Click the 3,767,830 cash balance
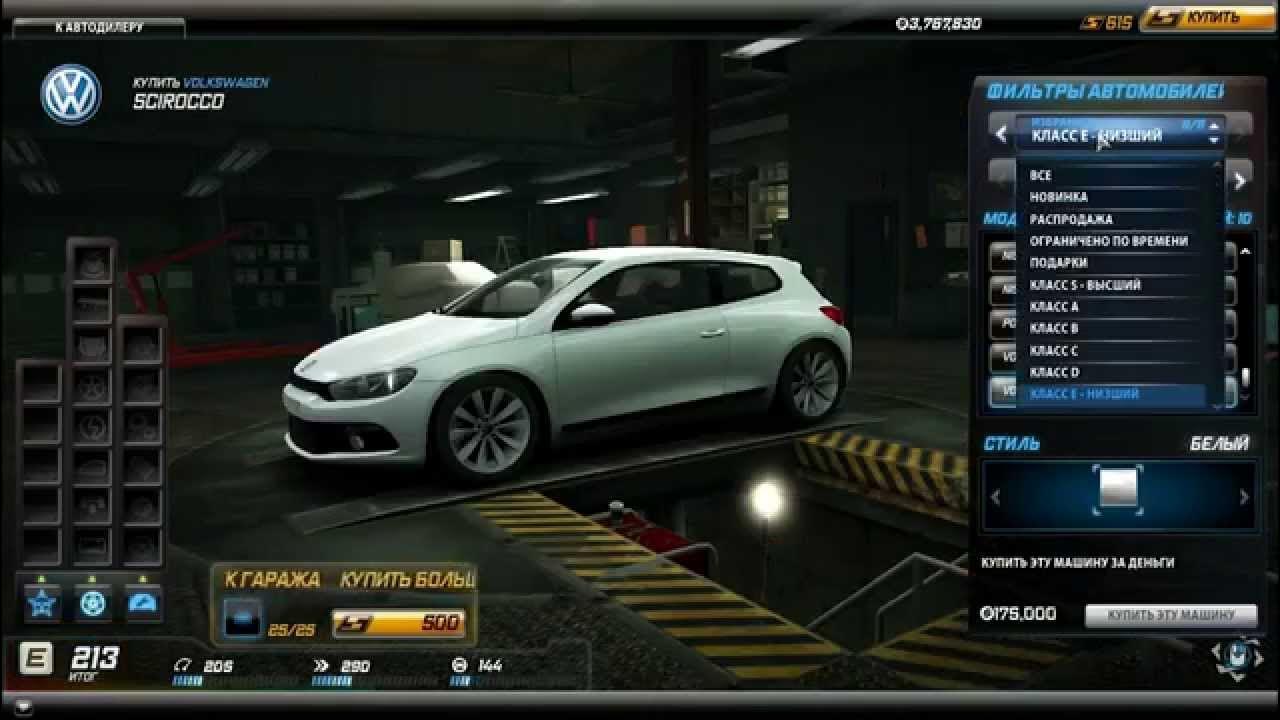Image resolution: width=1280 pixels, height=720 pixels. [938, 23]
